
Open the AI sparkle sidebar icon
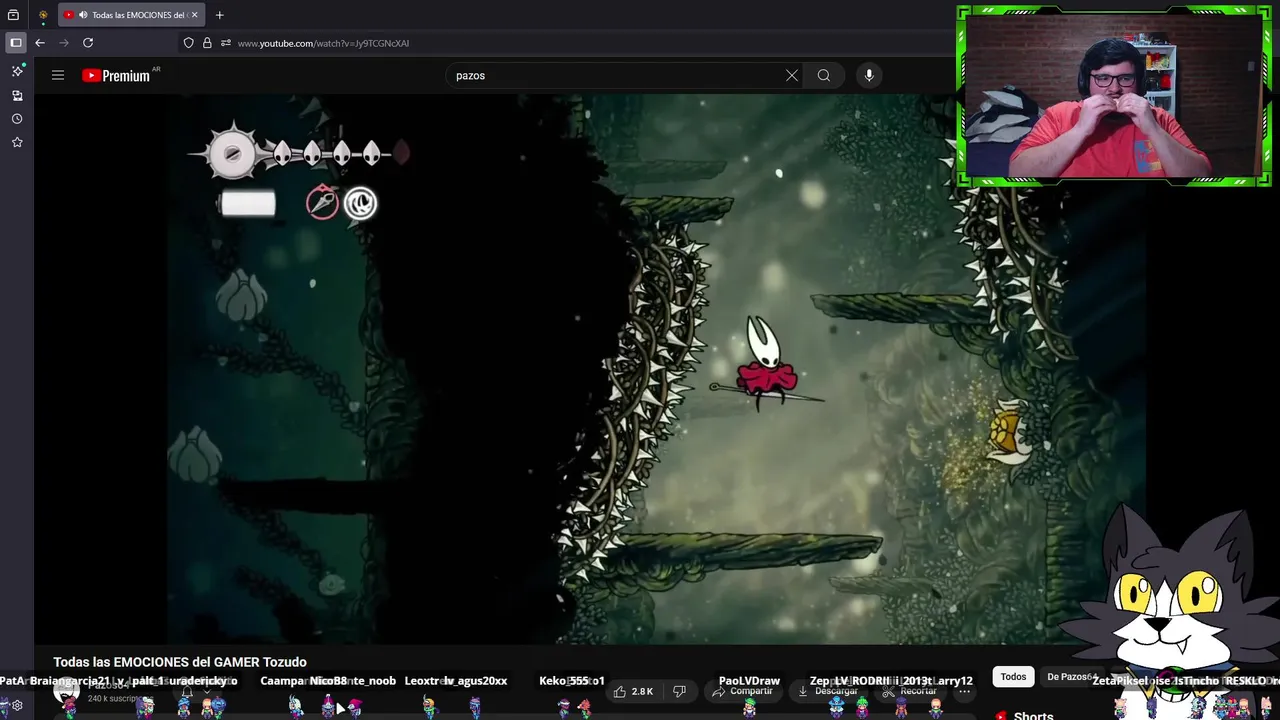point(17,71)
